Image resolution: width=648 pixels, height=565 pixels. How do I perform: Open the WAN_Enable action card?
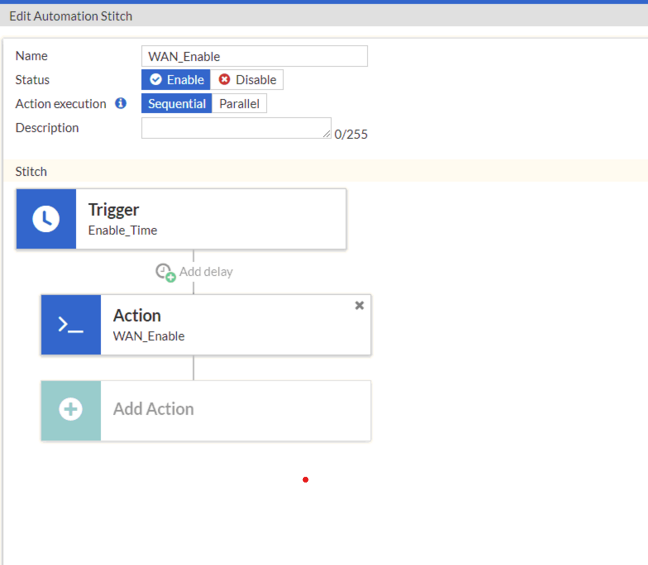coord(206,325)
